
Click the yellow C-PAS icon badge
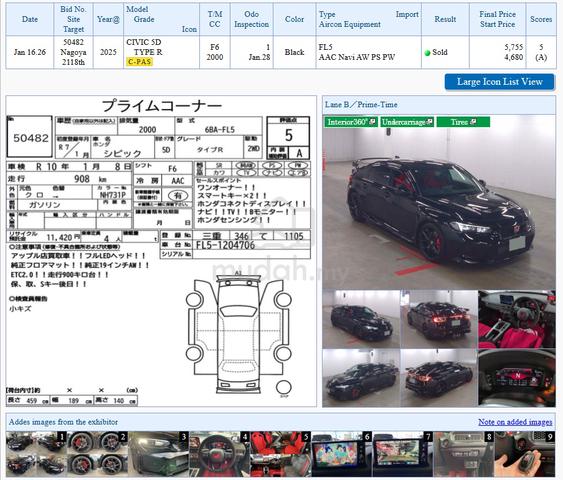coord(139,62)
